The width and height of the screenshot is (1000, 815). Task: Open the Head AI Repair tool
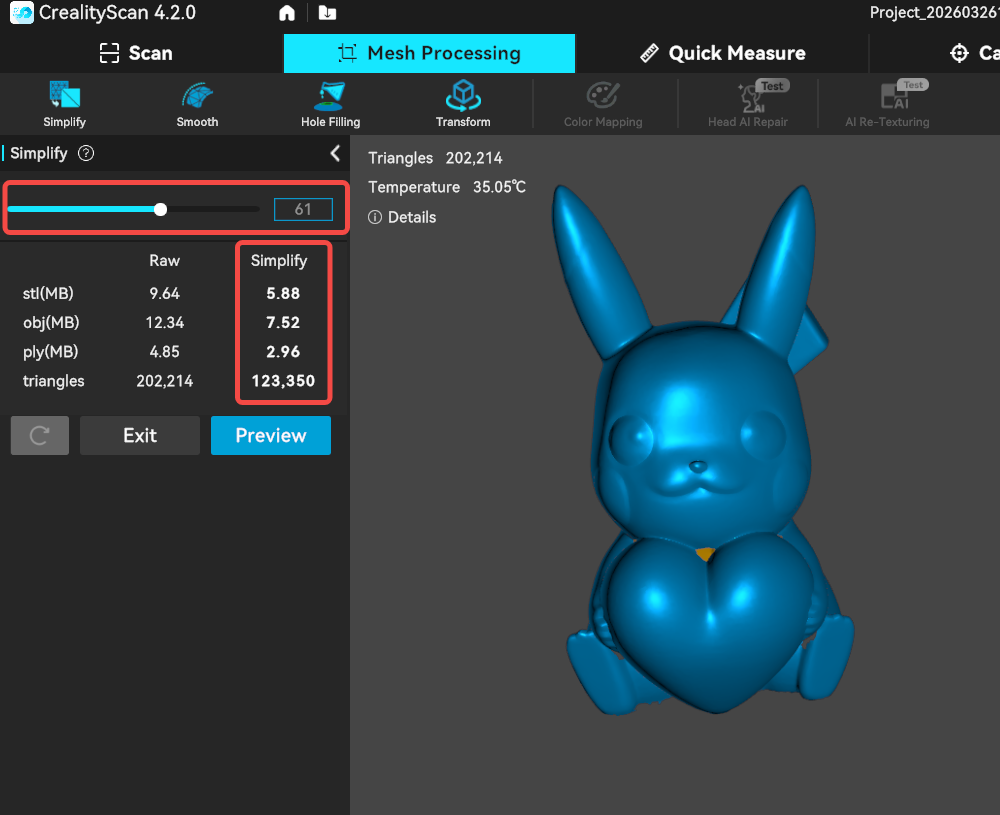(x=747, y=98)
